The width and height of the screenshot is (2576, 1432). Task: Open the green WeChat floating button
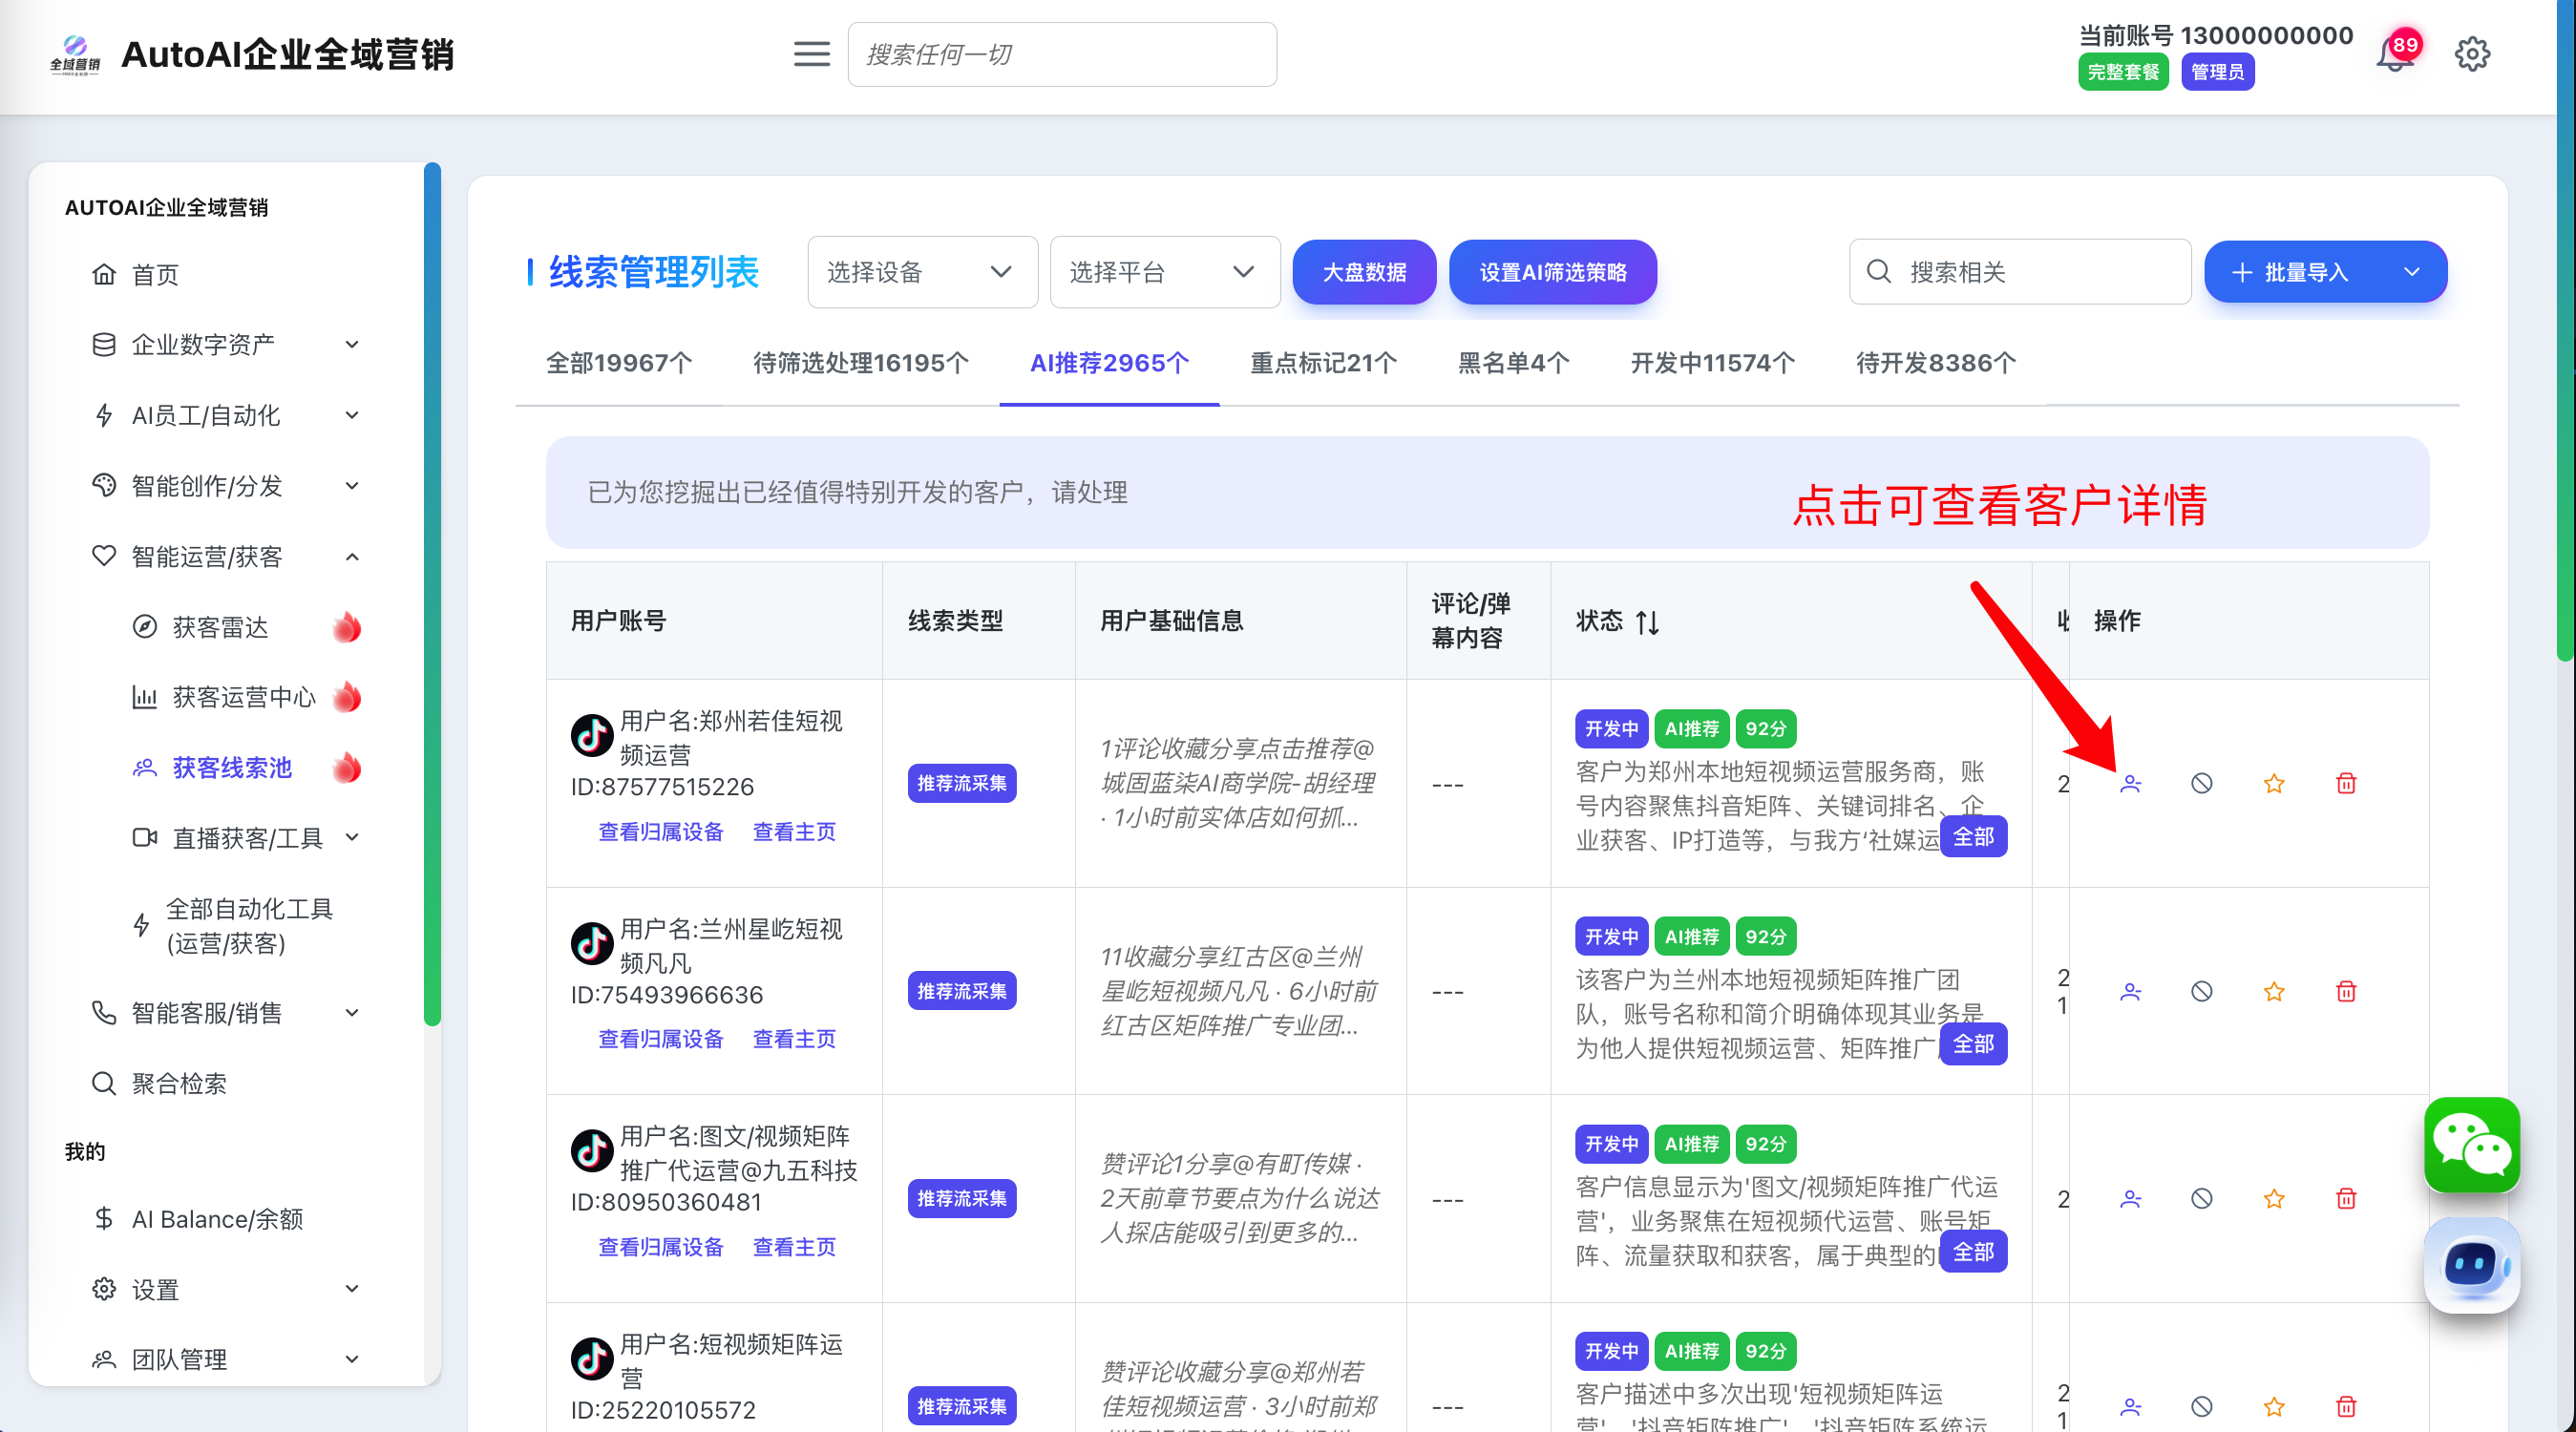[x=2471, y=1144]
